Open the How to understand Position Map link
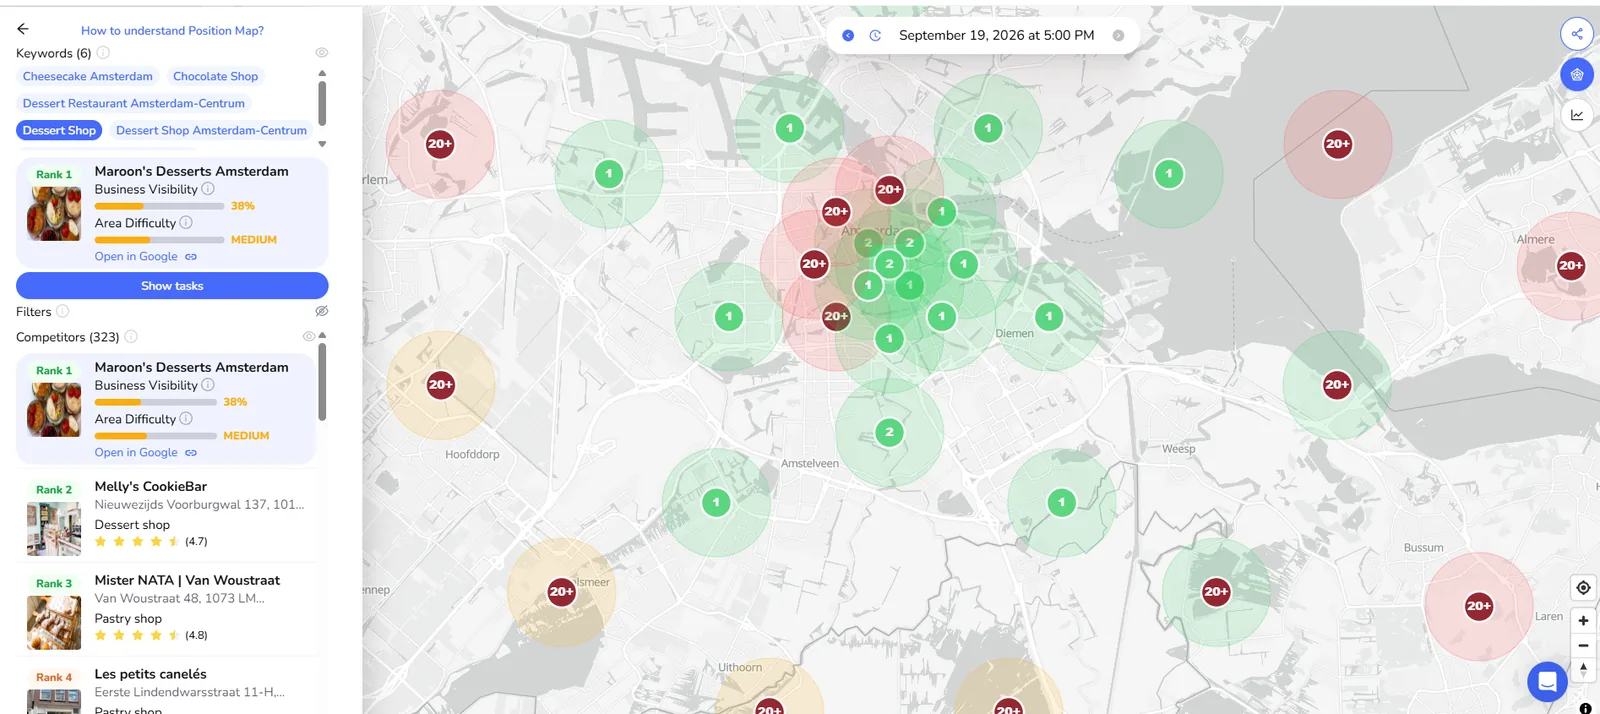The width and height of the screenshot is (1600, 714). [x=172, y=31]
